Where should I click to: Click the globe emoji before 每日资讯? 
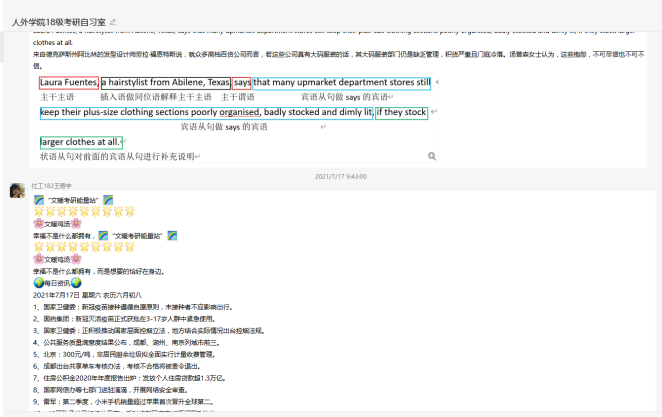pos(38,283)
